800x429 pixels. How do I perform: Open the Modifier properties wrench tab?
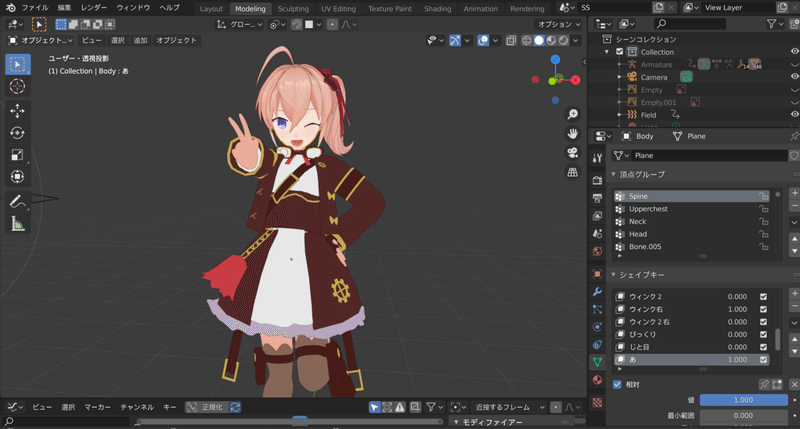(x=597, y=292)
